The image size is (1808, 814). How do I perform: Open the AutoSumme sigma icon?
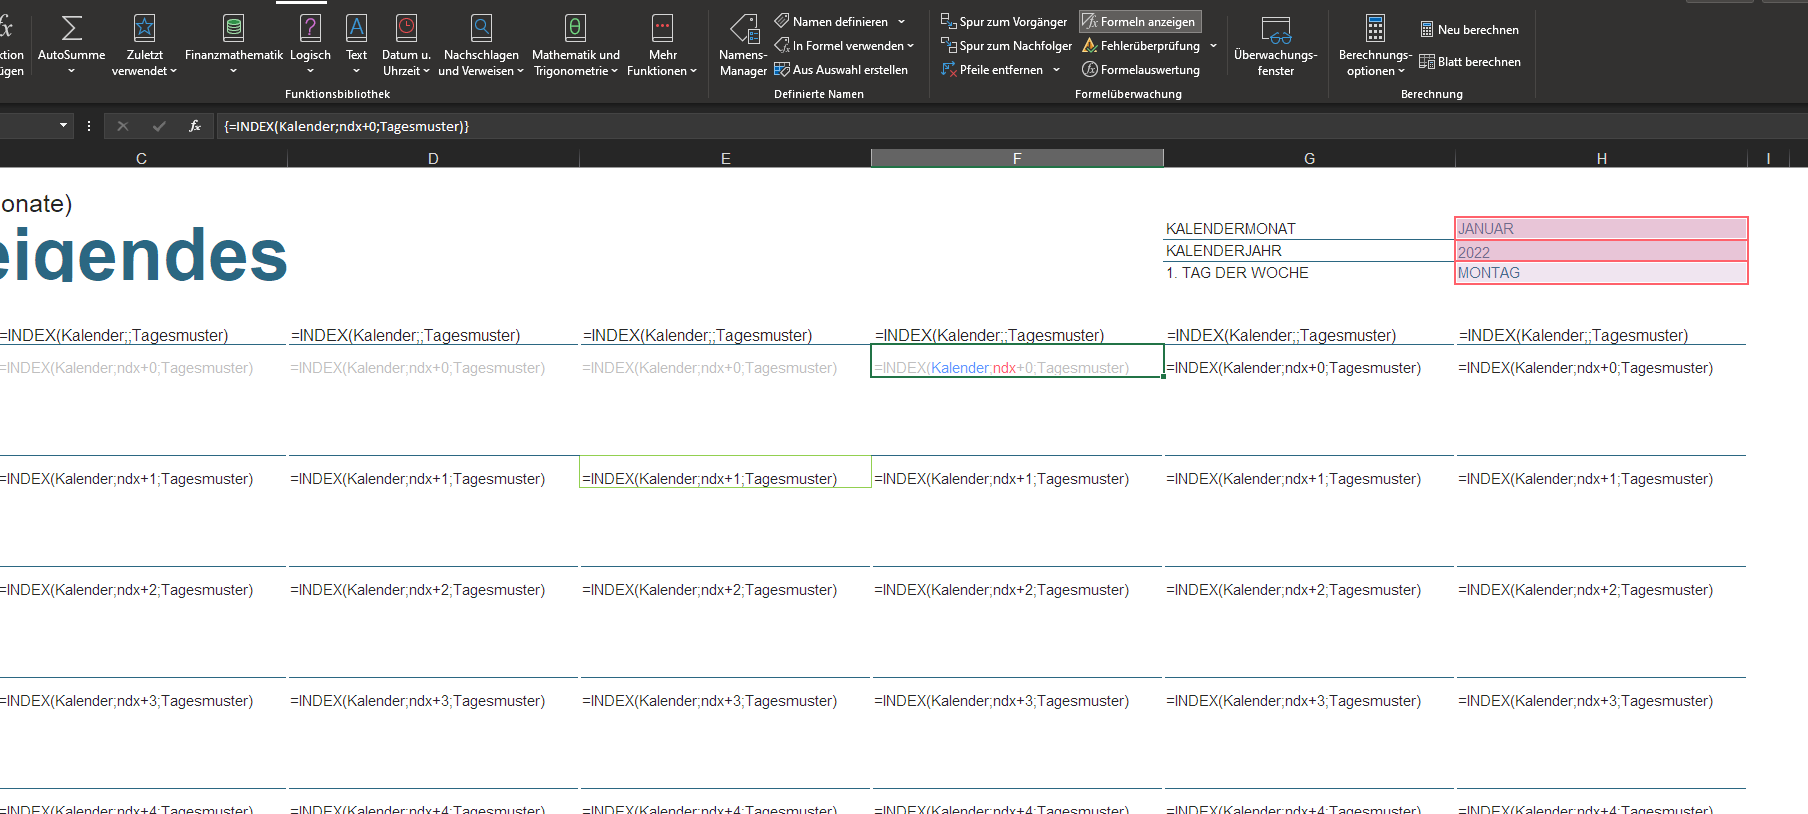pos(71,29)
